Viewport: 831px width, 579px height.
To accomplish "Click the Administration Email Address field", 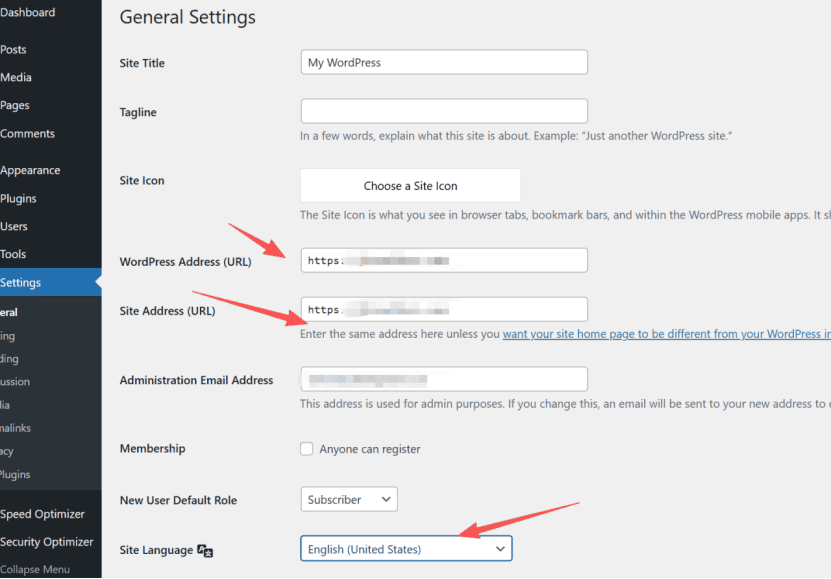I will (x=444, y=379).
